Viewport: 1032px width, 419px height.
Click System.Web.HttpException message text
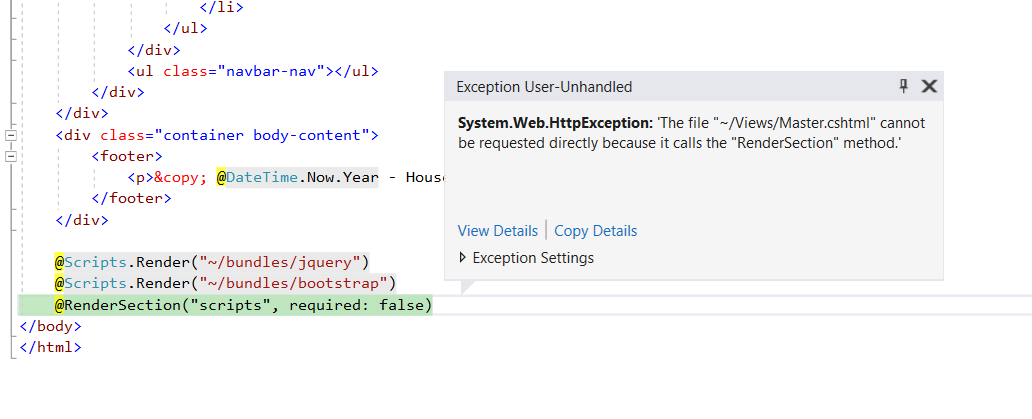tap(692, 133)
